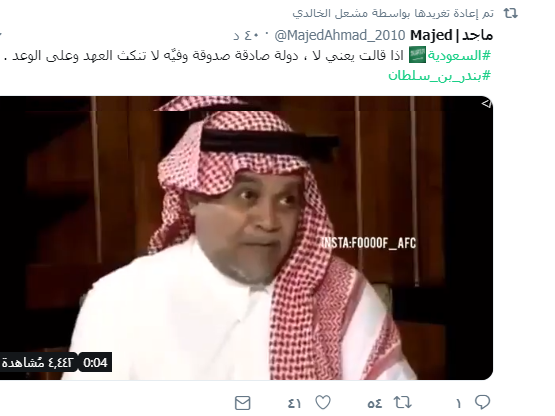555x416 pixels.
Task: Click the Saudi flag emoji in tweet
Action: [x=417, y=56]
